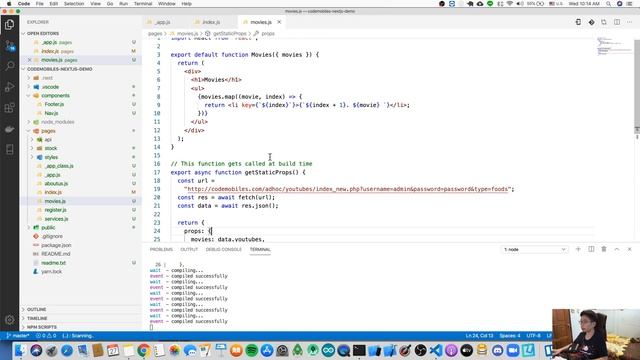Open the Run and Debug view
Viewport: 640px width, 360px height.
pos(9,87)
